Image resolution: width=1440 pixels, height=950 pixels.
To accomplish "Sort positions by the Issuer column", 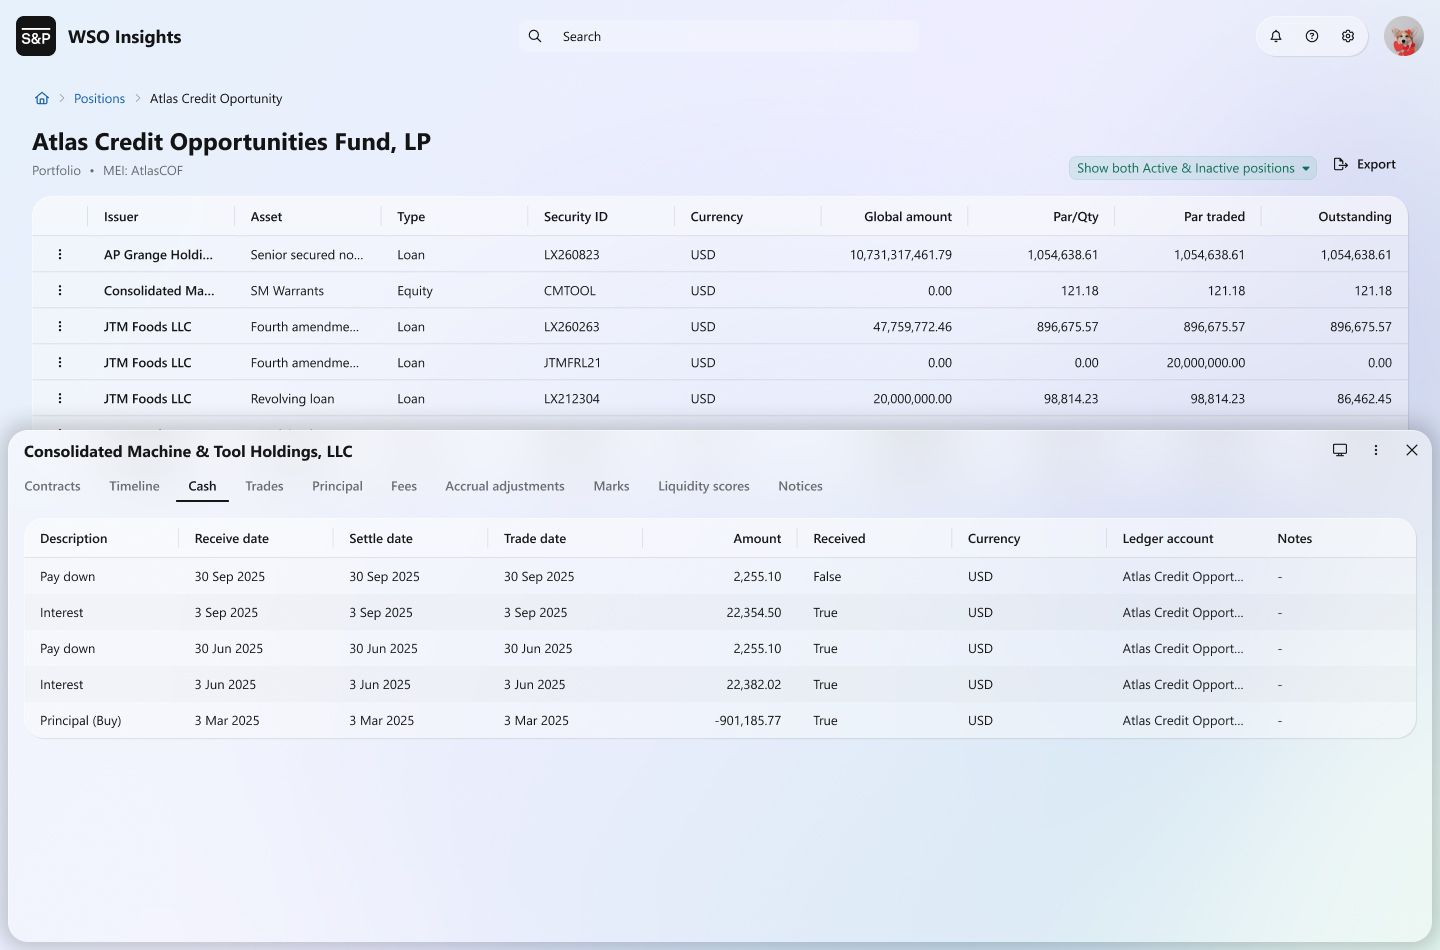I will 121,216.
